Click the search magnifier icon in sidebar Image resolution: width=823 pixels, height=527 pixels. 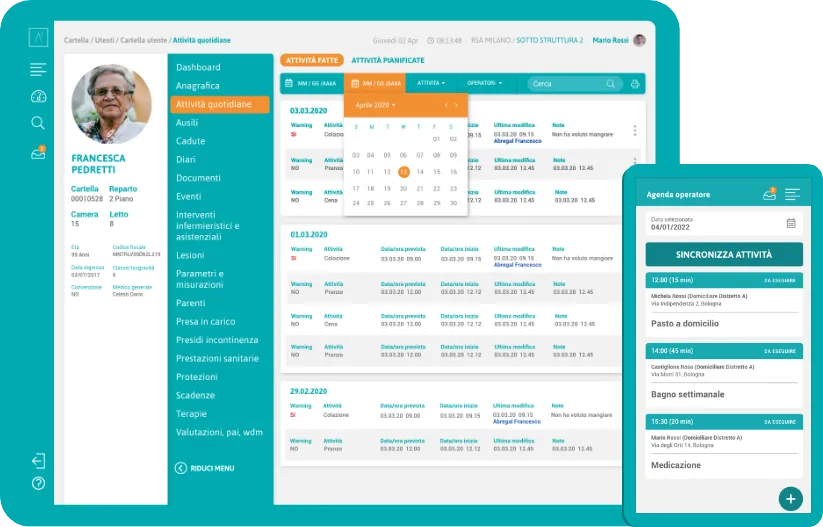(38, 123)
